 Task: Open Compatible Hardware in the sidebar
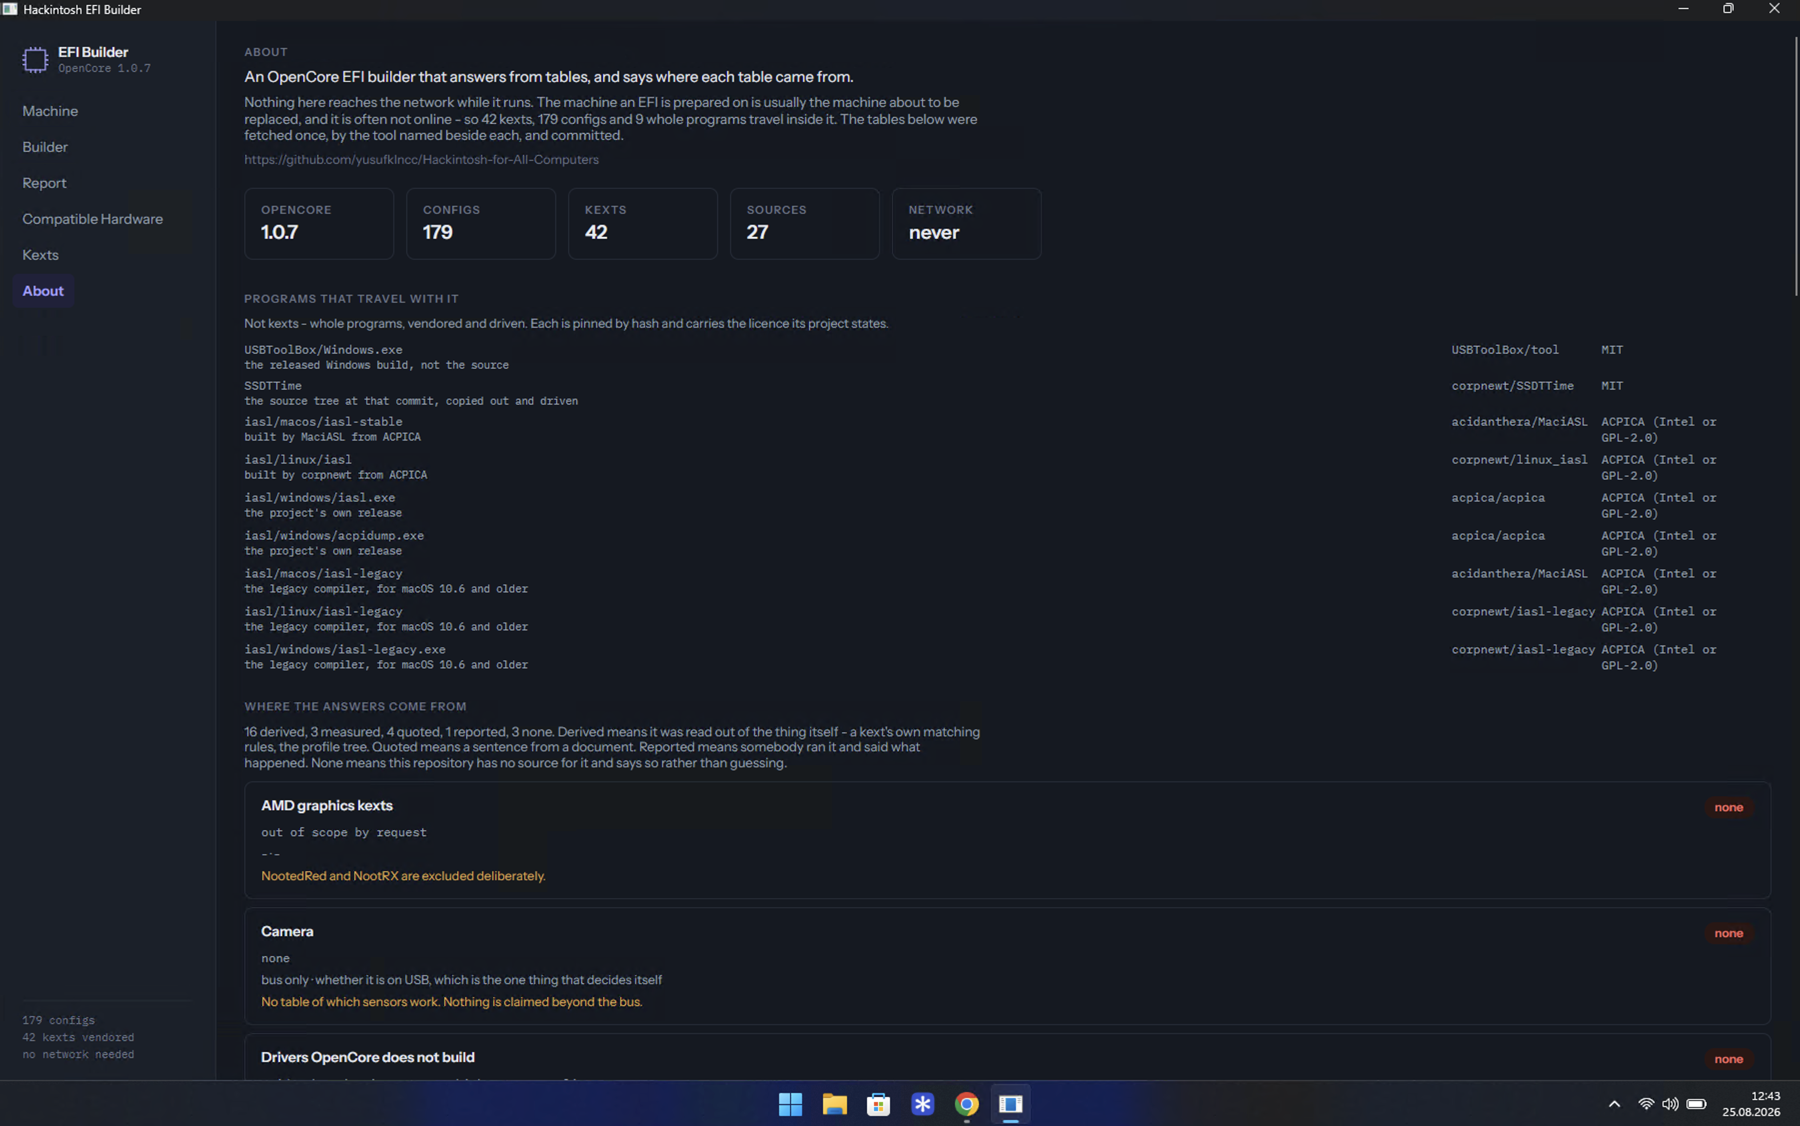[92, 219]
